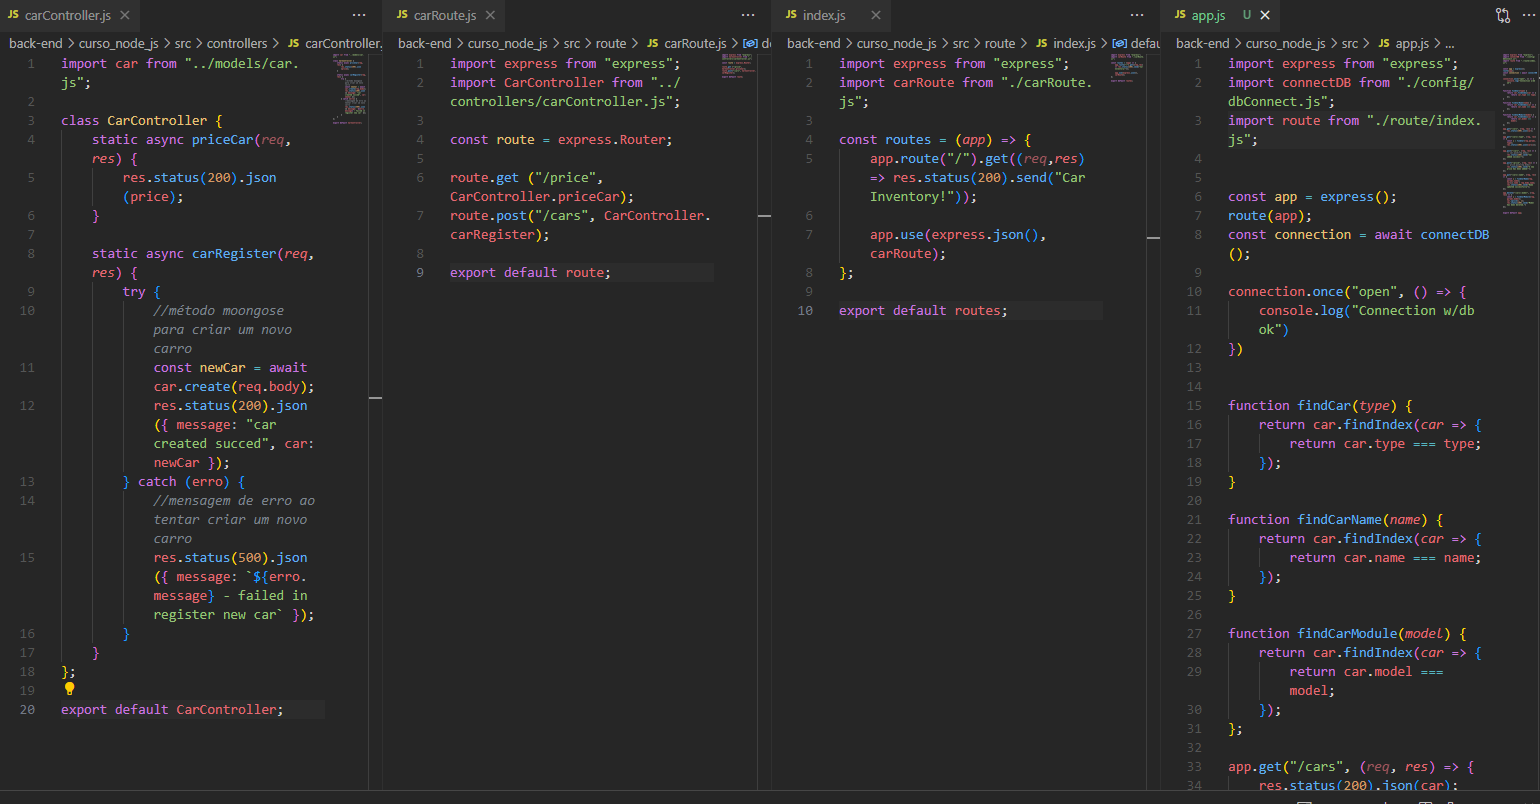The image size is (1540, 804).
Task: Click the JS file icon on the app.js tab
Action: (1181, 15)
